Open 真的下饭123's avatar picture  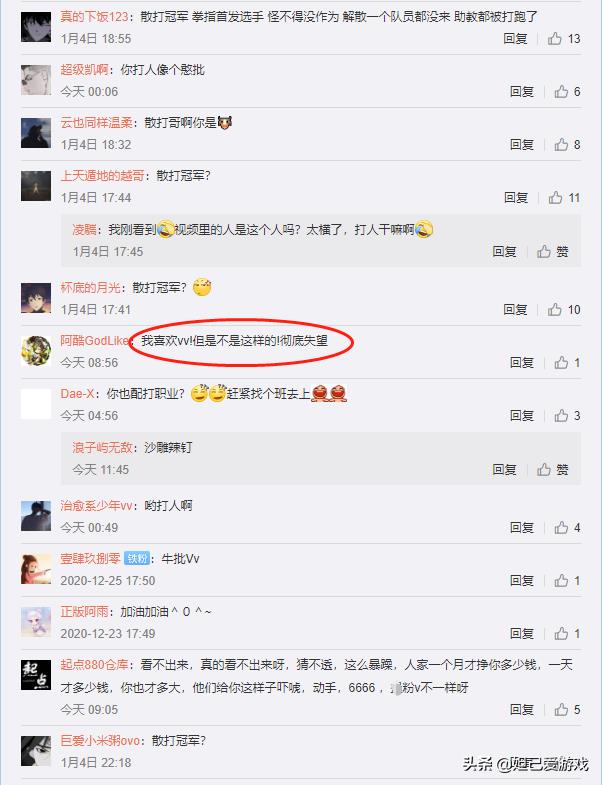(36, 27)
